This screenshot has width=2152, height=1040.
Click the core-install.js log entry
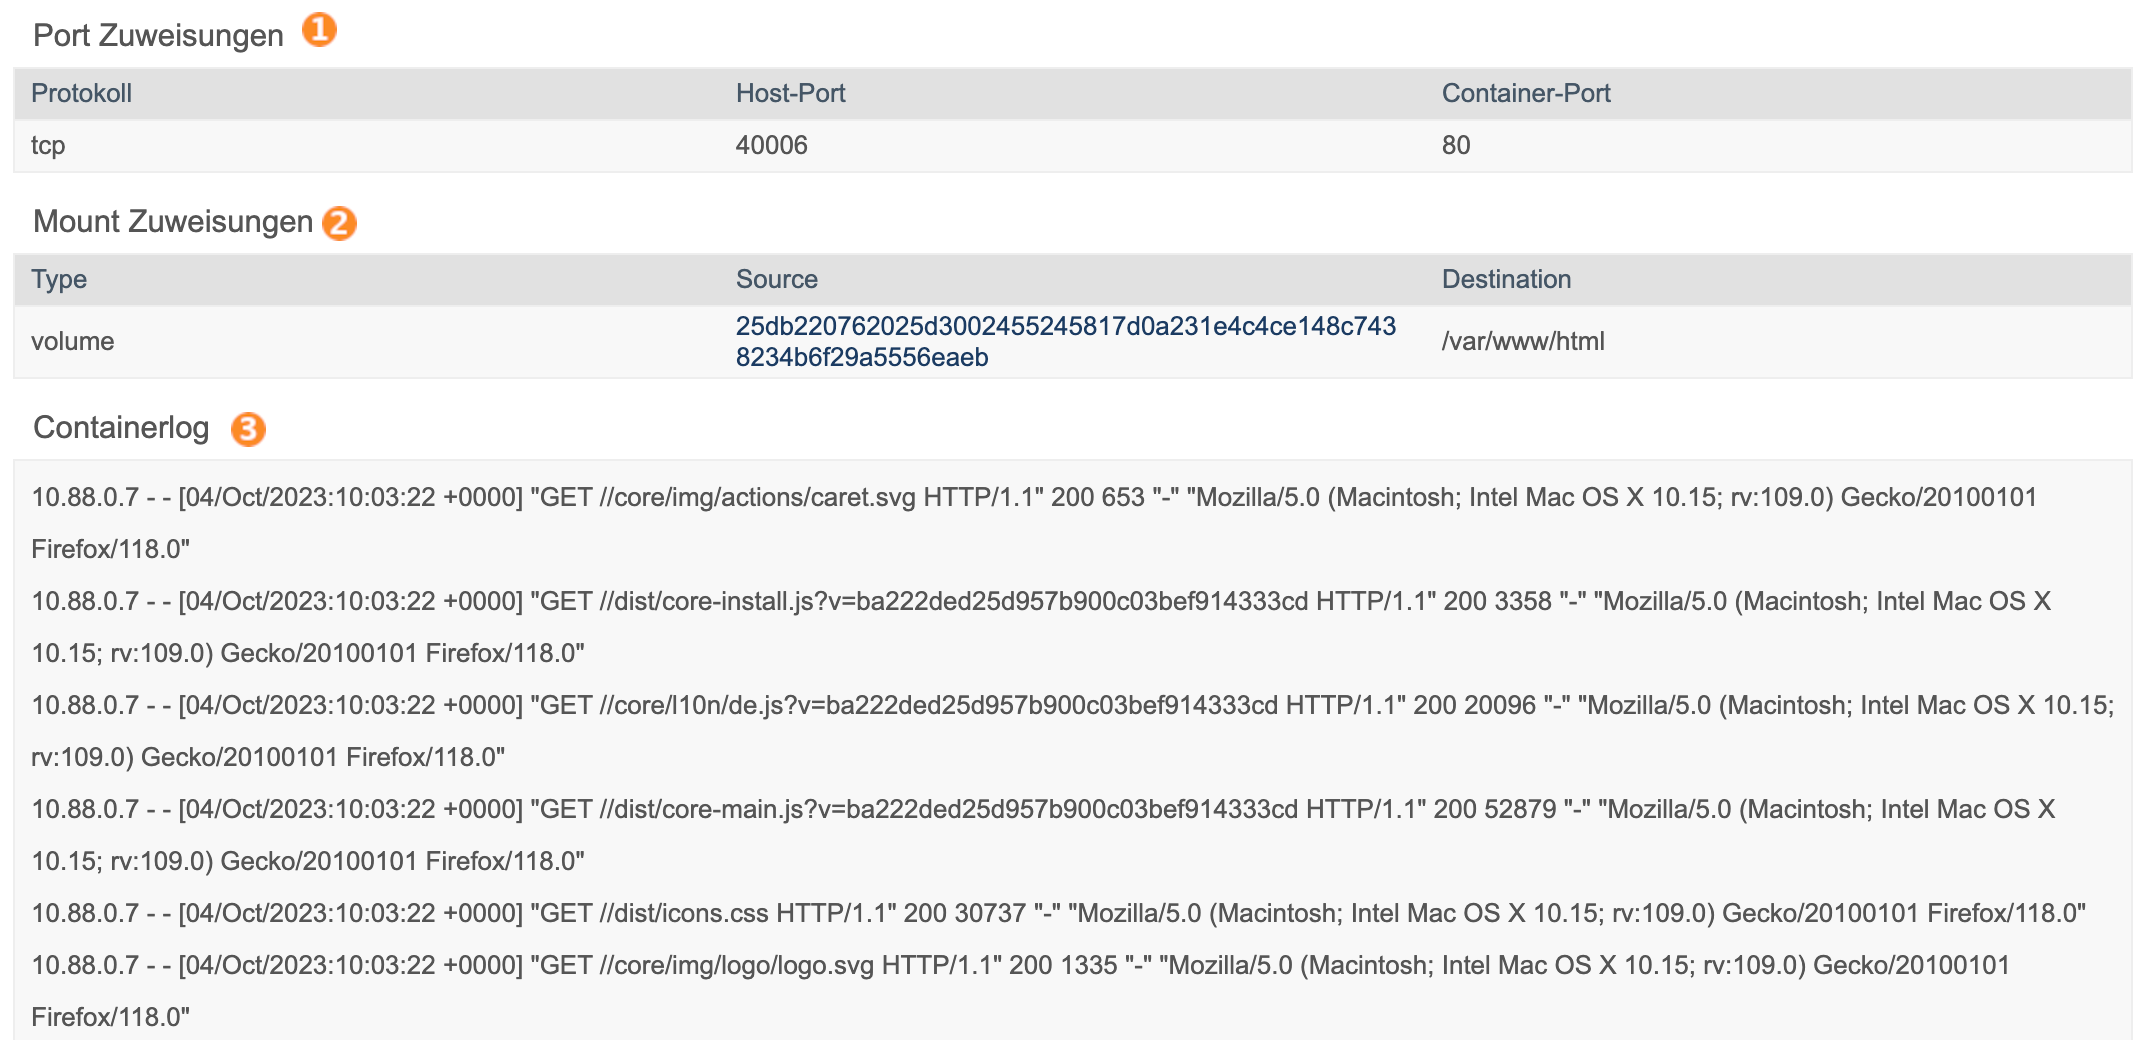coord(1041,627)
